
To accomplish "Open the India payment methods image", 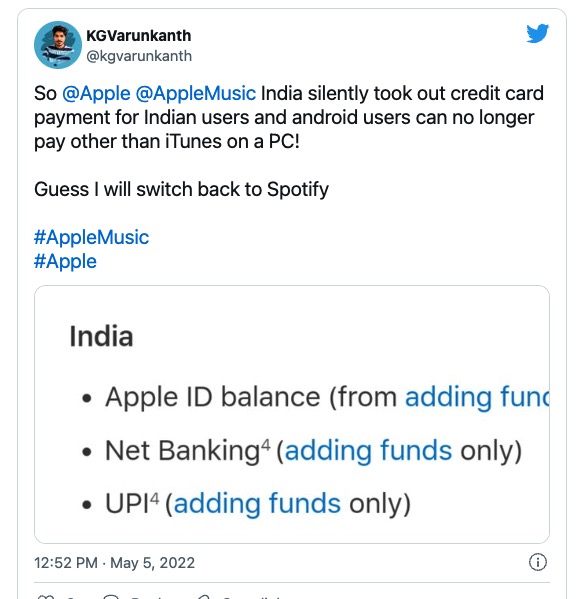I will [x=292, y=414].
